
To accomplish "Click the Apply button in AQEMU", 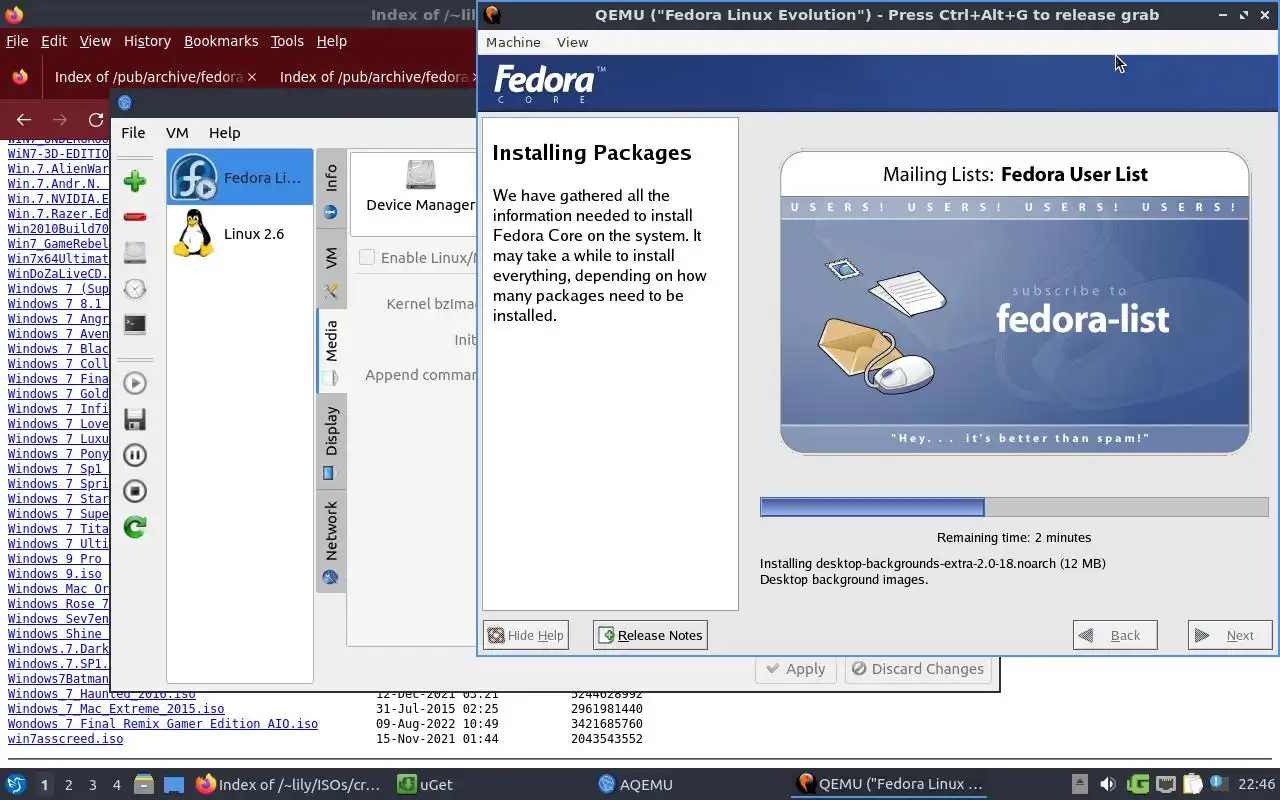I will tap(795, 669).
